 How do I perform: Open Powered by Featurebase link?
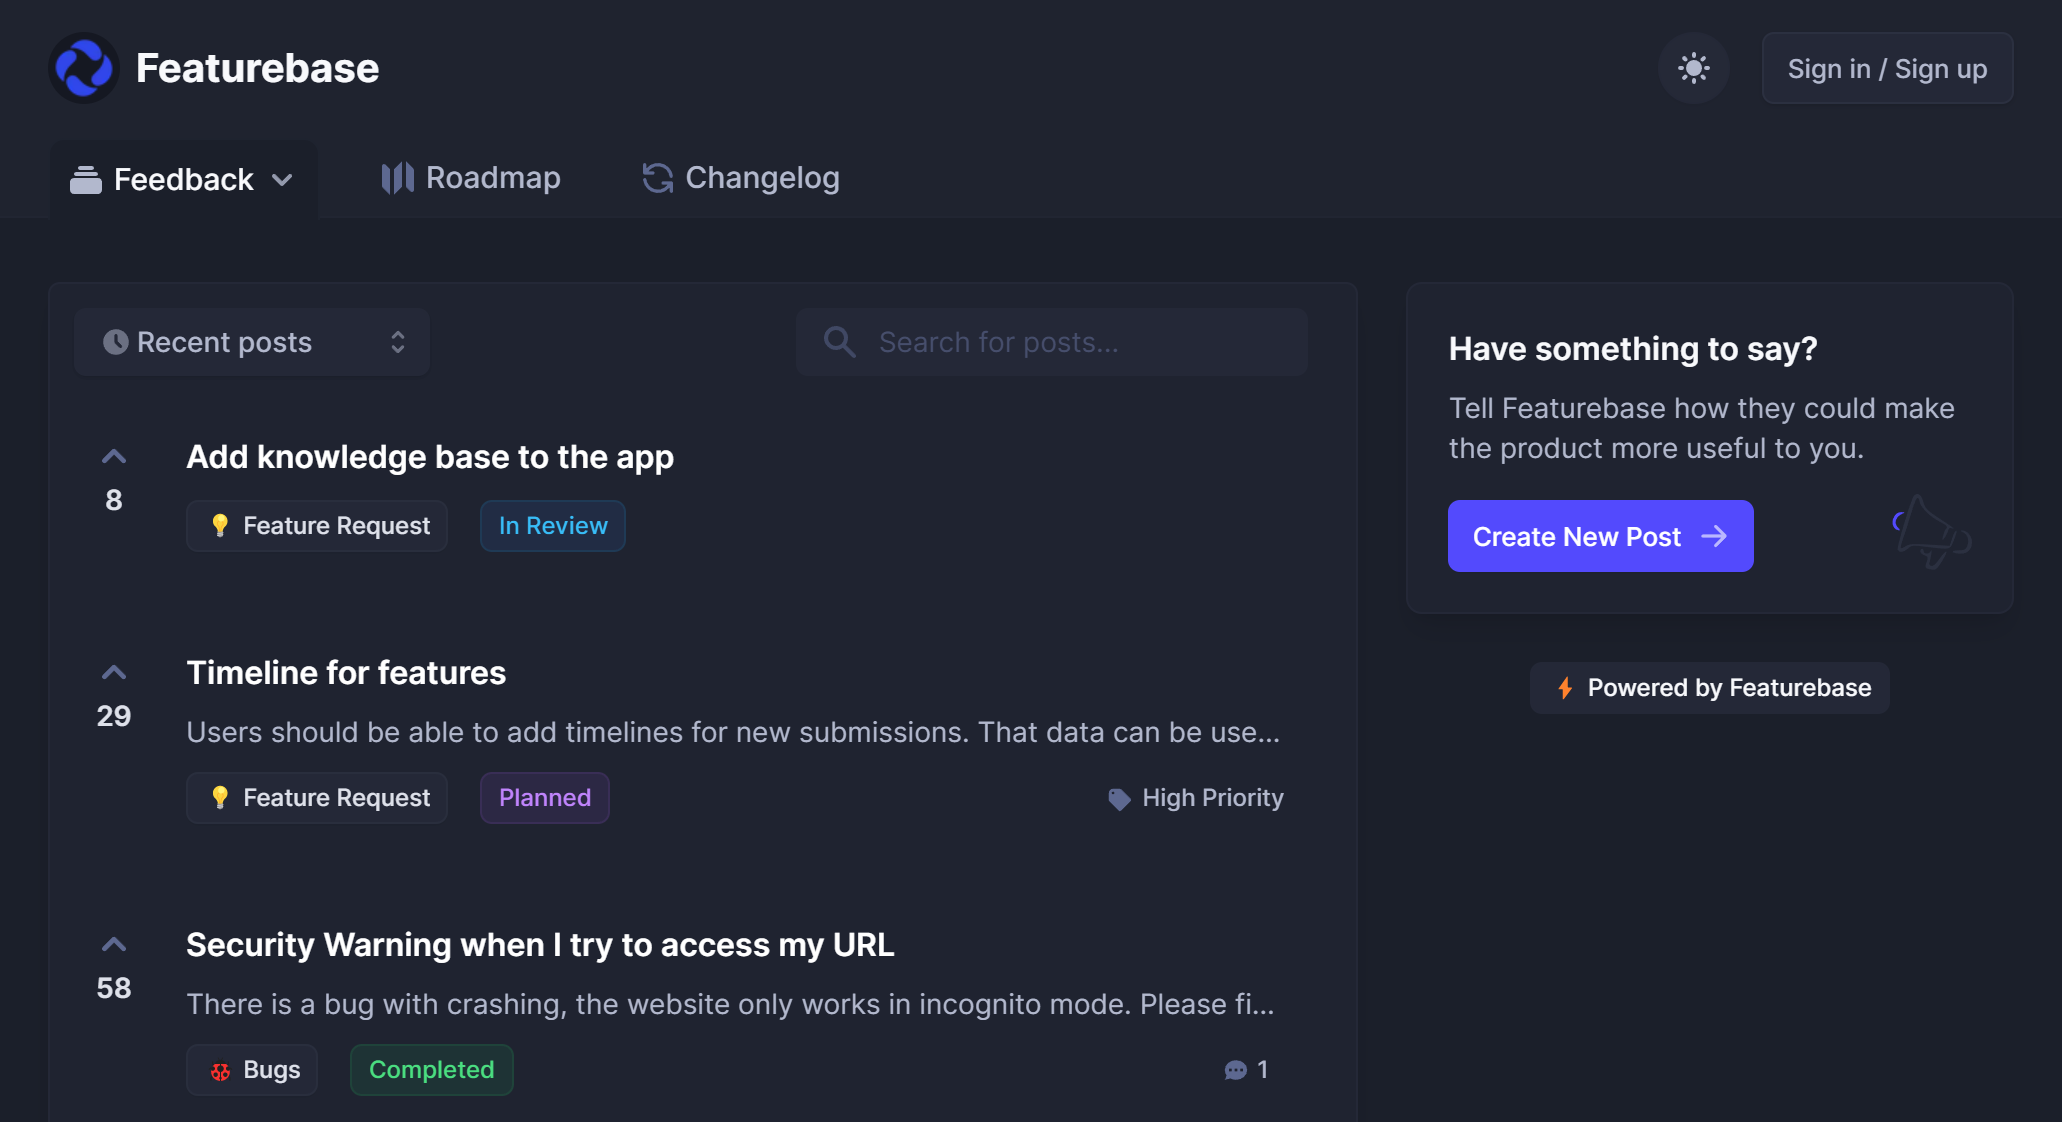[x=1709, y=688]
